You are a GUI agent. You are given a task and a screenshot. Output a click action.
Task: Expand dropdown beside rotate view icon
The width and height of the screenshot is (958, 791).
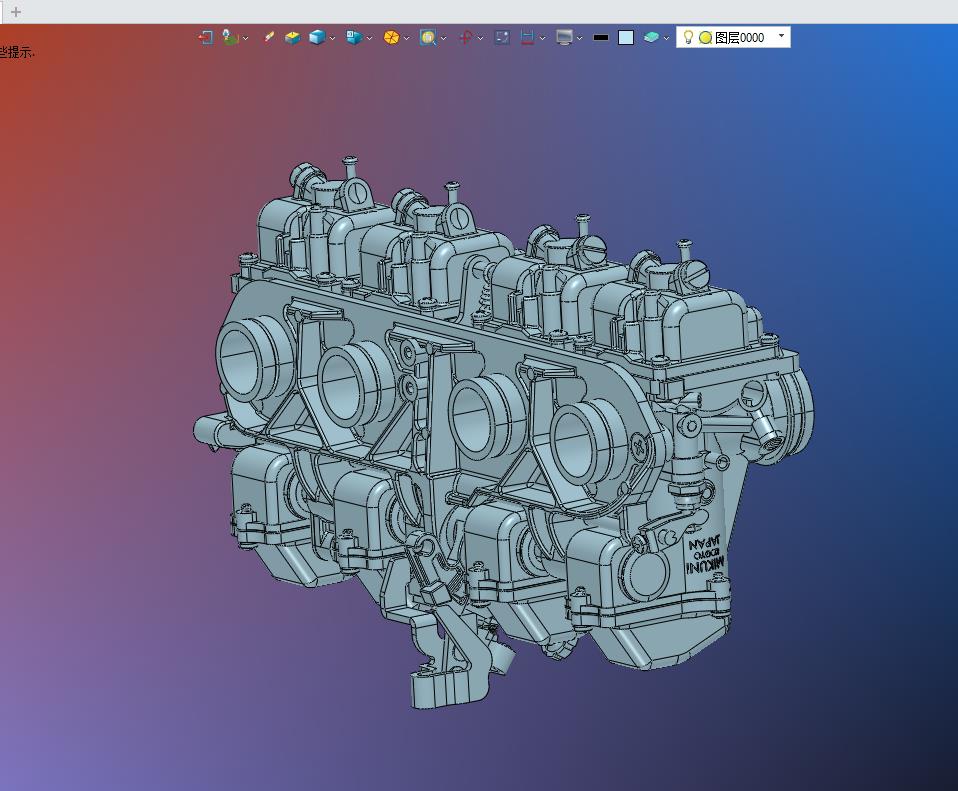point(480,38)
